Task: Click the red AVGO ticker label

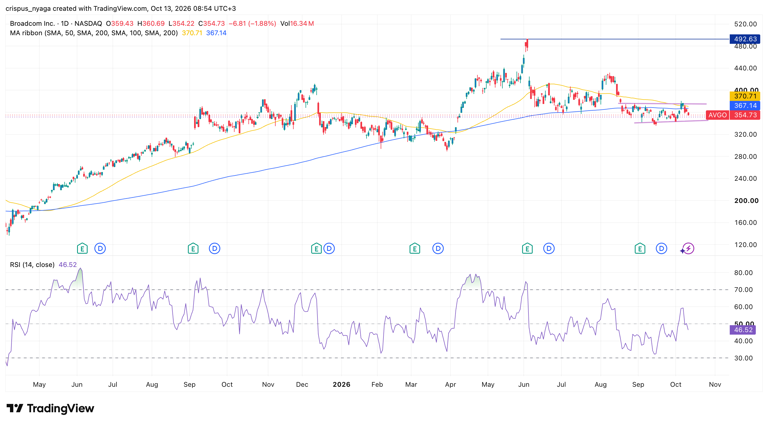Action: point(718,115)
